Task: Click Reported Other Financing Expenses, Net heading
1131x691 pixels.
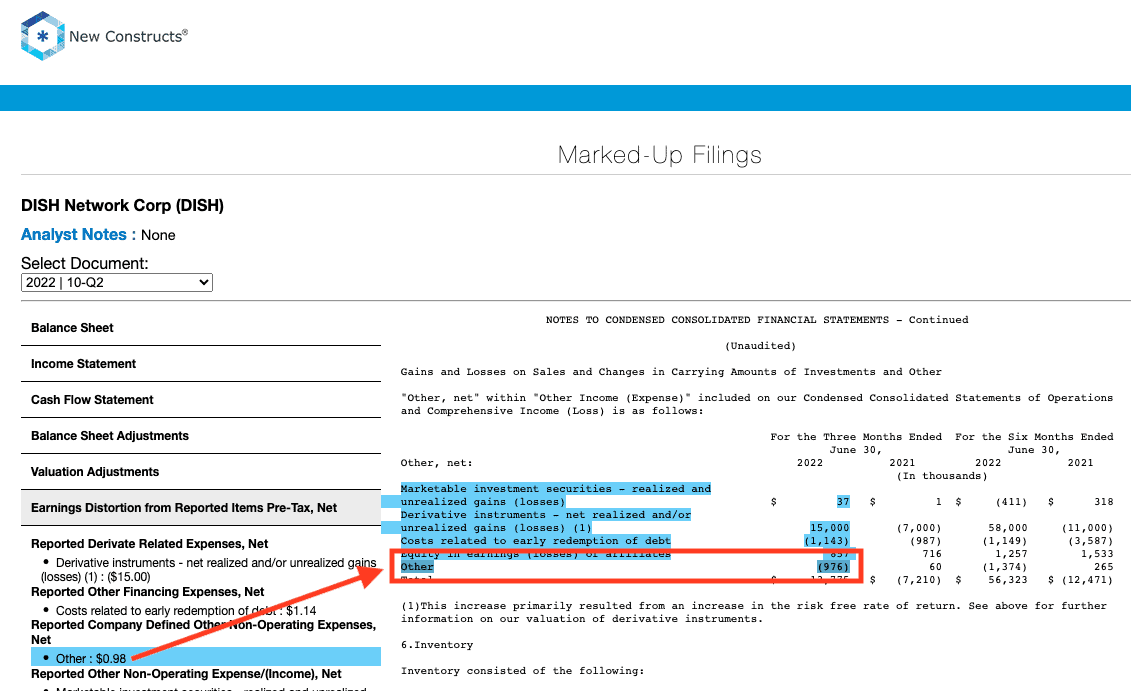Action: pyautogui.click(x=148, y=591)
